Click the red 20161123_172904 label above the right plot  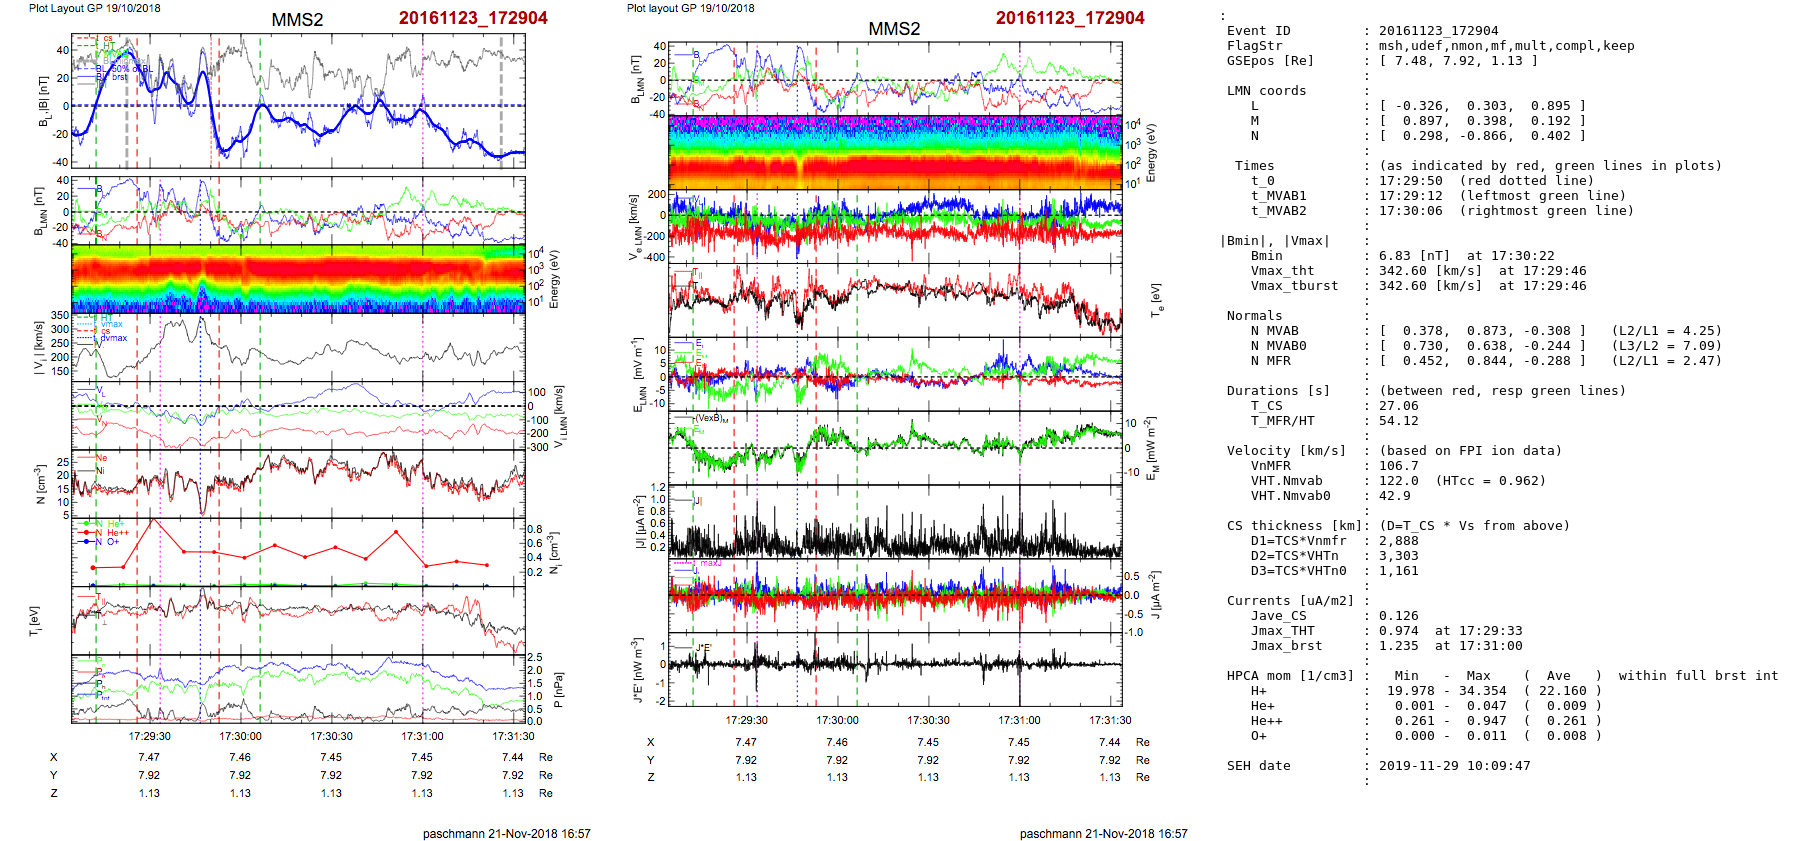pos(1069,18)
